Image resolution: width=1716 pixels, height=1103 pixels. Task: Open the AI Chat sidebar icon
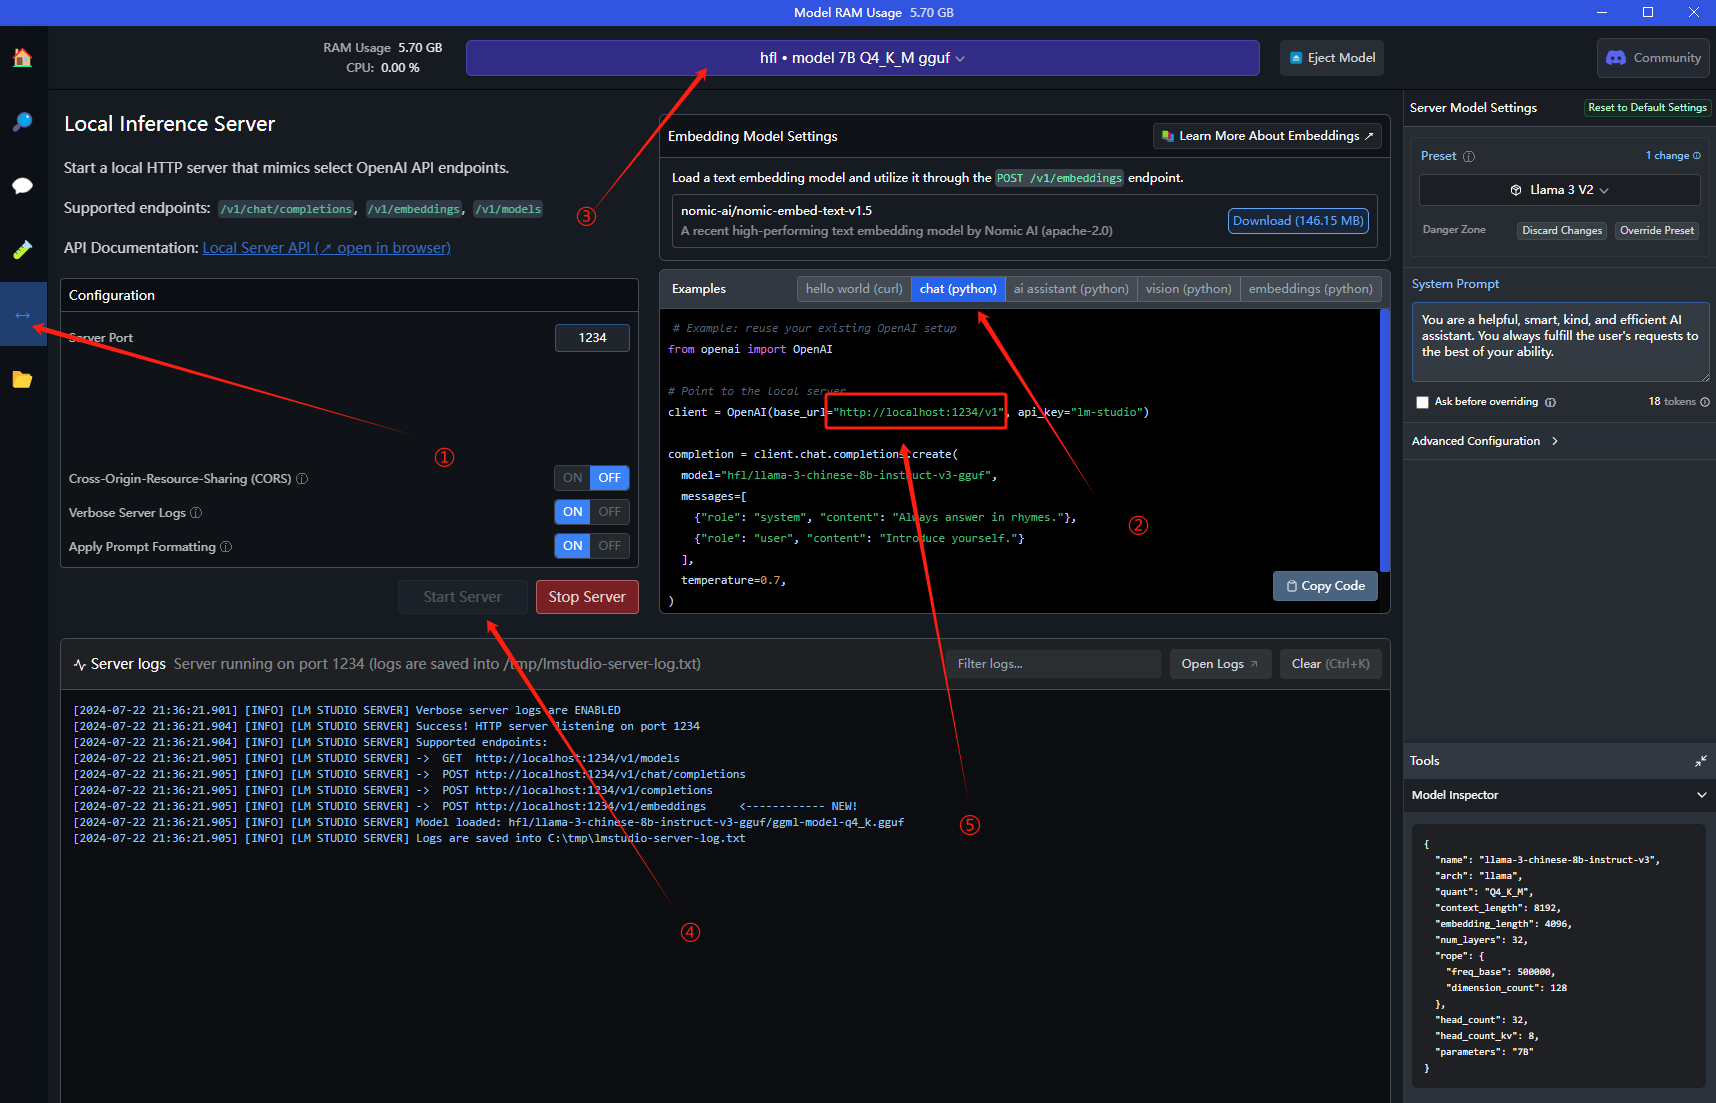22,186
